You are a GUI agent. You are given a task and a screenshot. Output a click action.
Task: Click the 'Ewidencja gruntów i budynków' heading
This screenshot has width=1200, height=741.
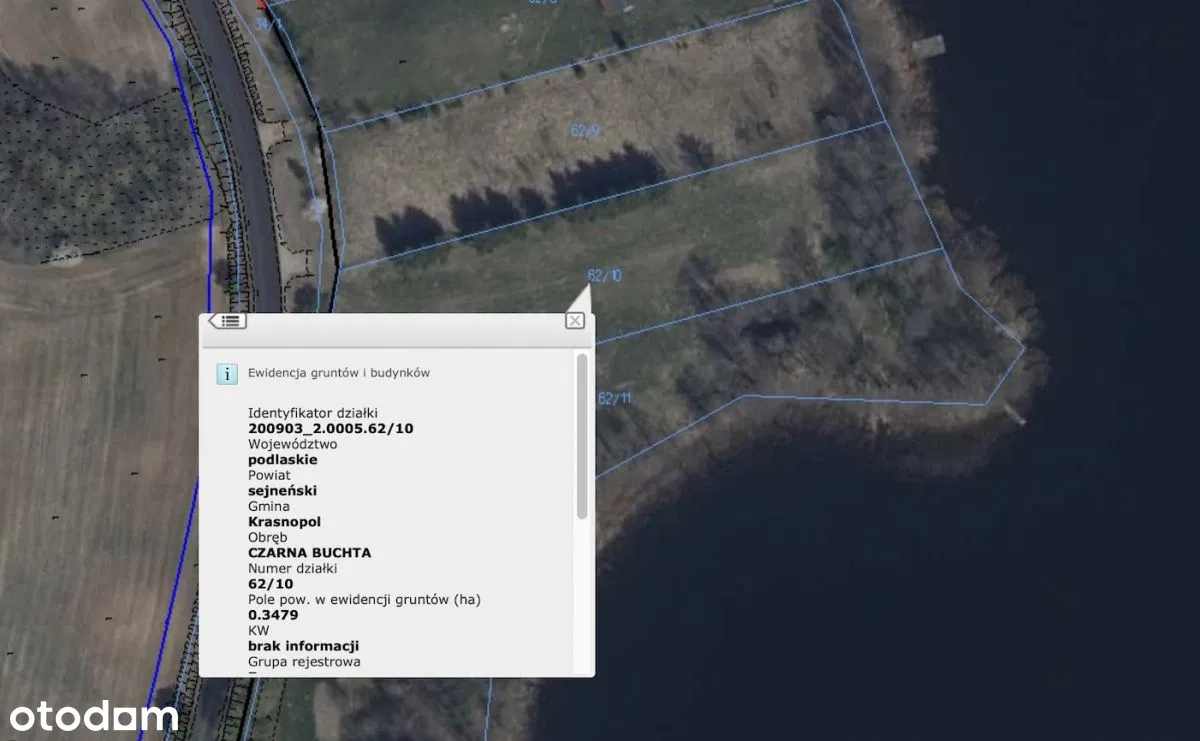338,373
